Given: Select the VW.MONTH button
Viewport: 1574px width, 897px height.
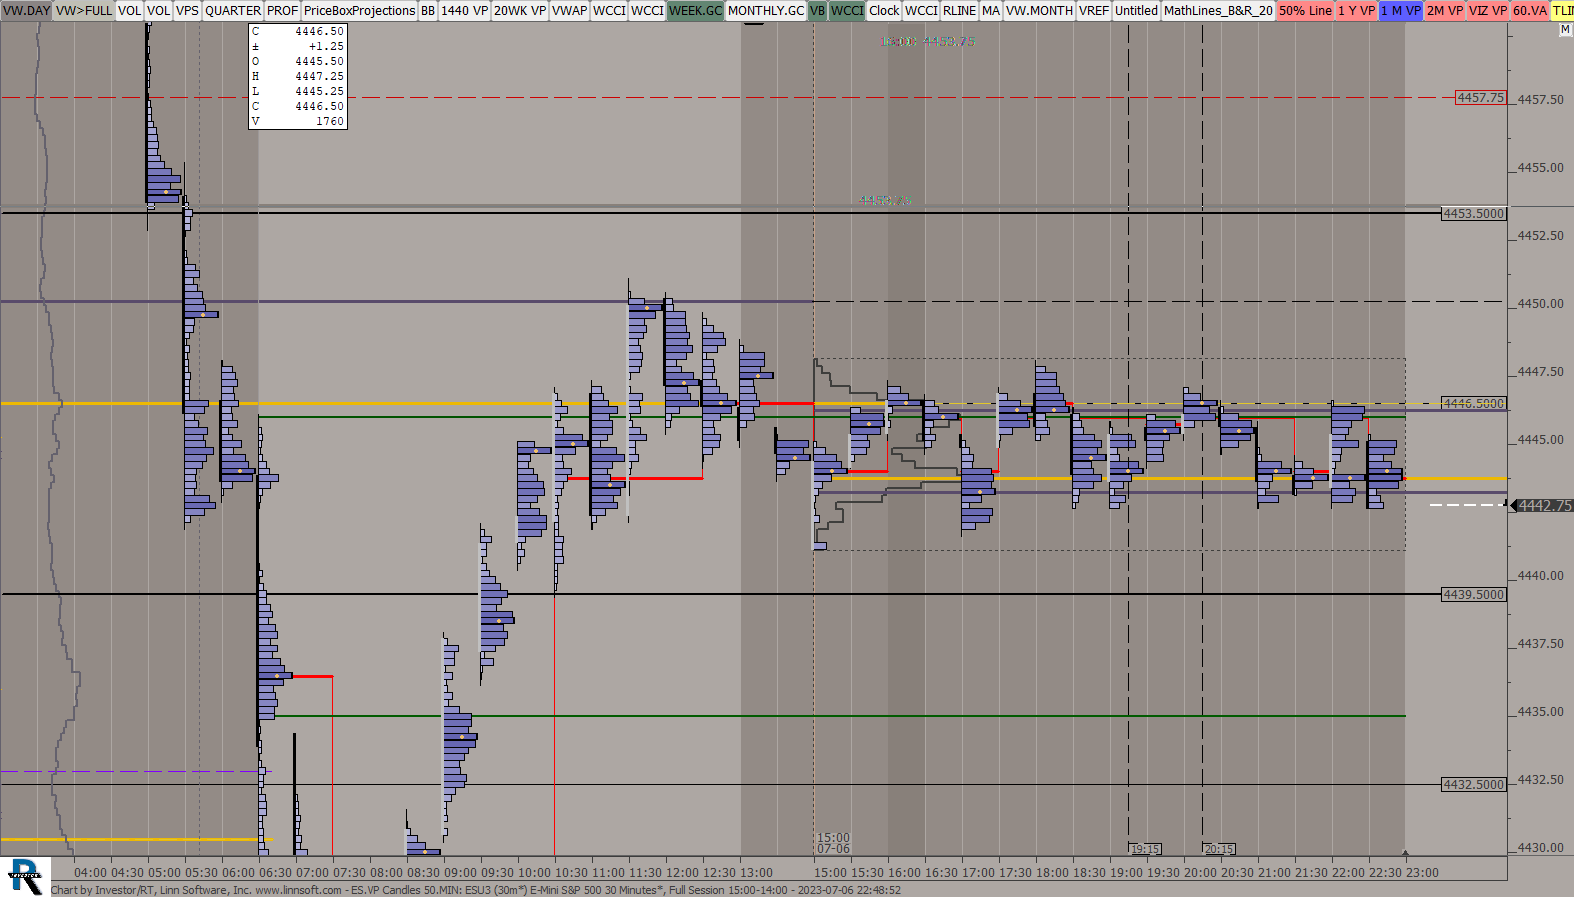Looking at the screenshot, I should pos(1039,10).
